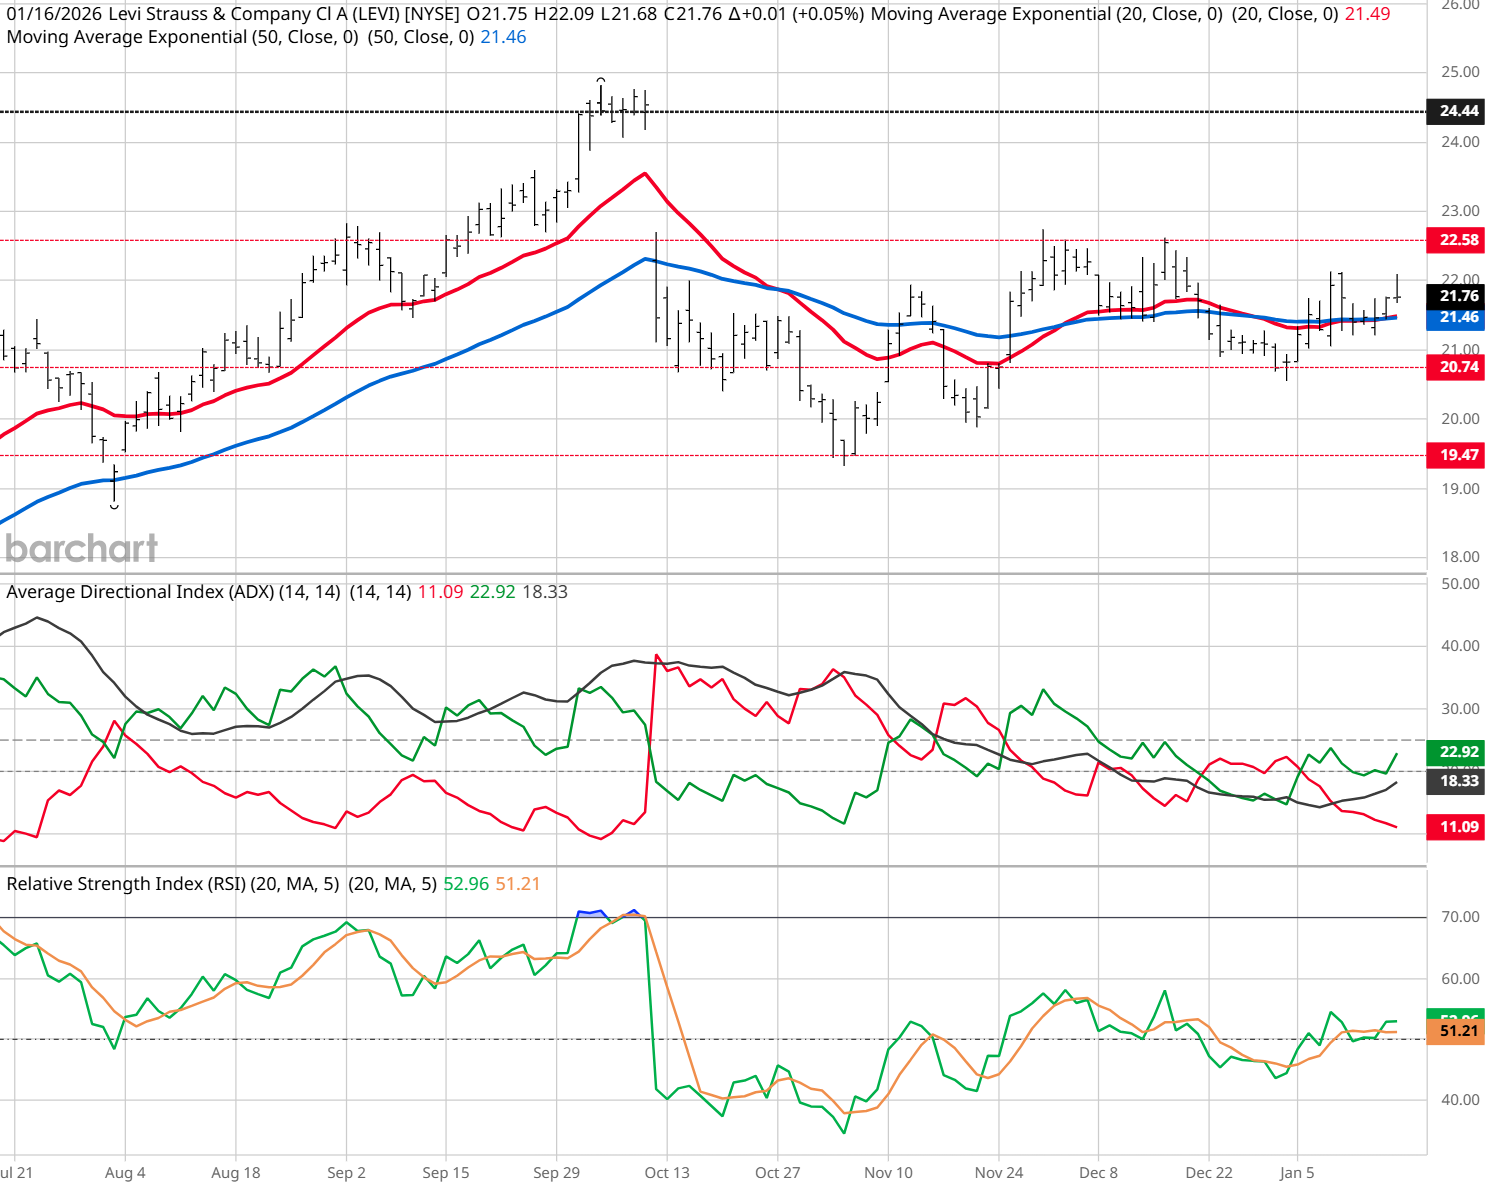
Task: Click the Dec 22 date axis label
Action: point(1209,1173)
